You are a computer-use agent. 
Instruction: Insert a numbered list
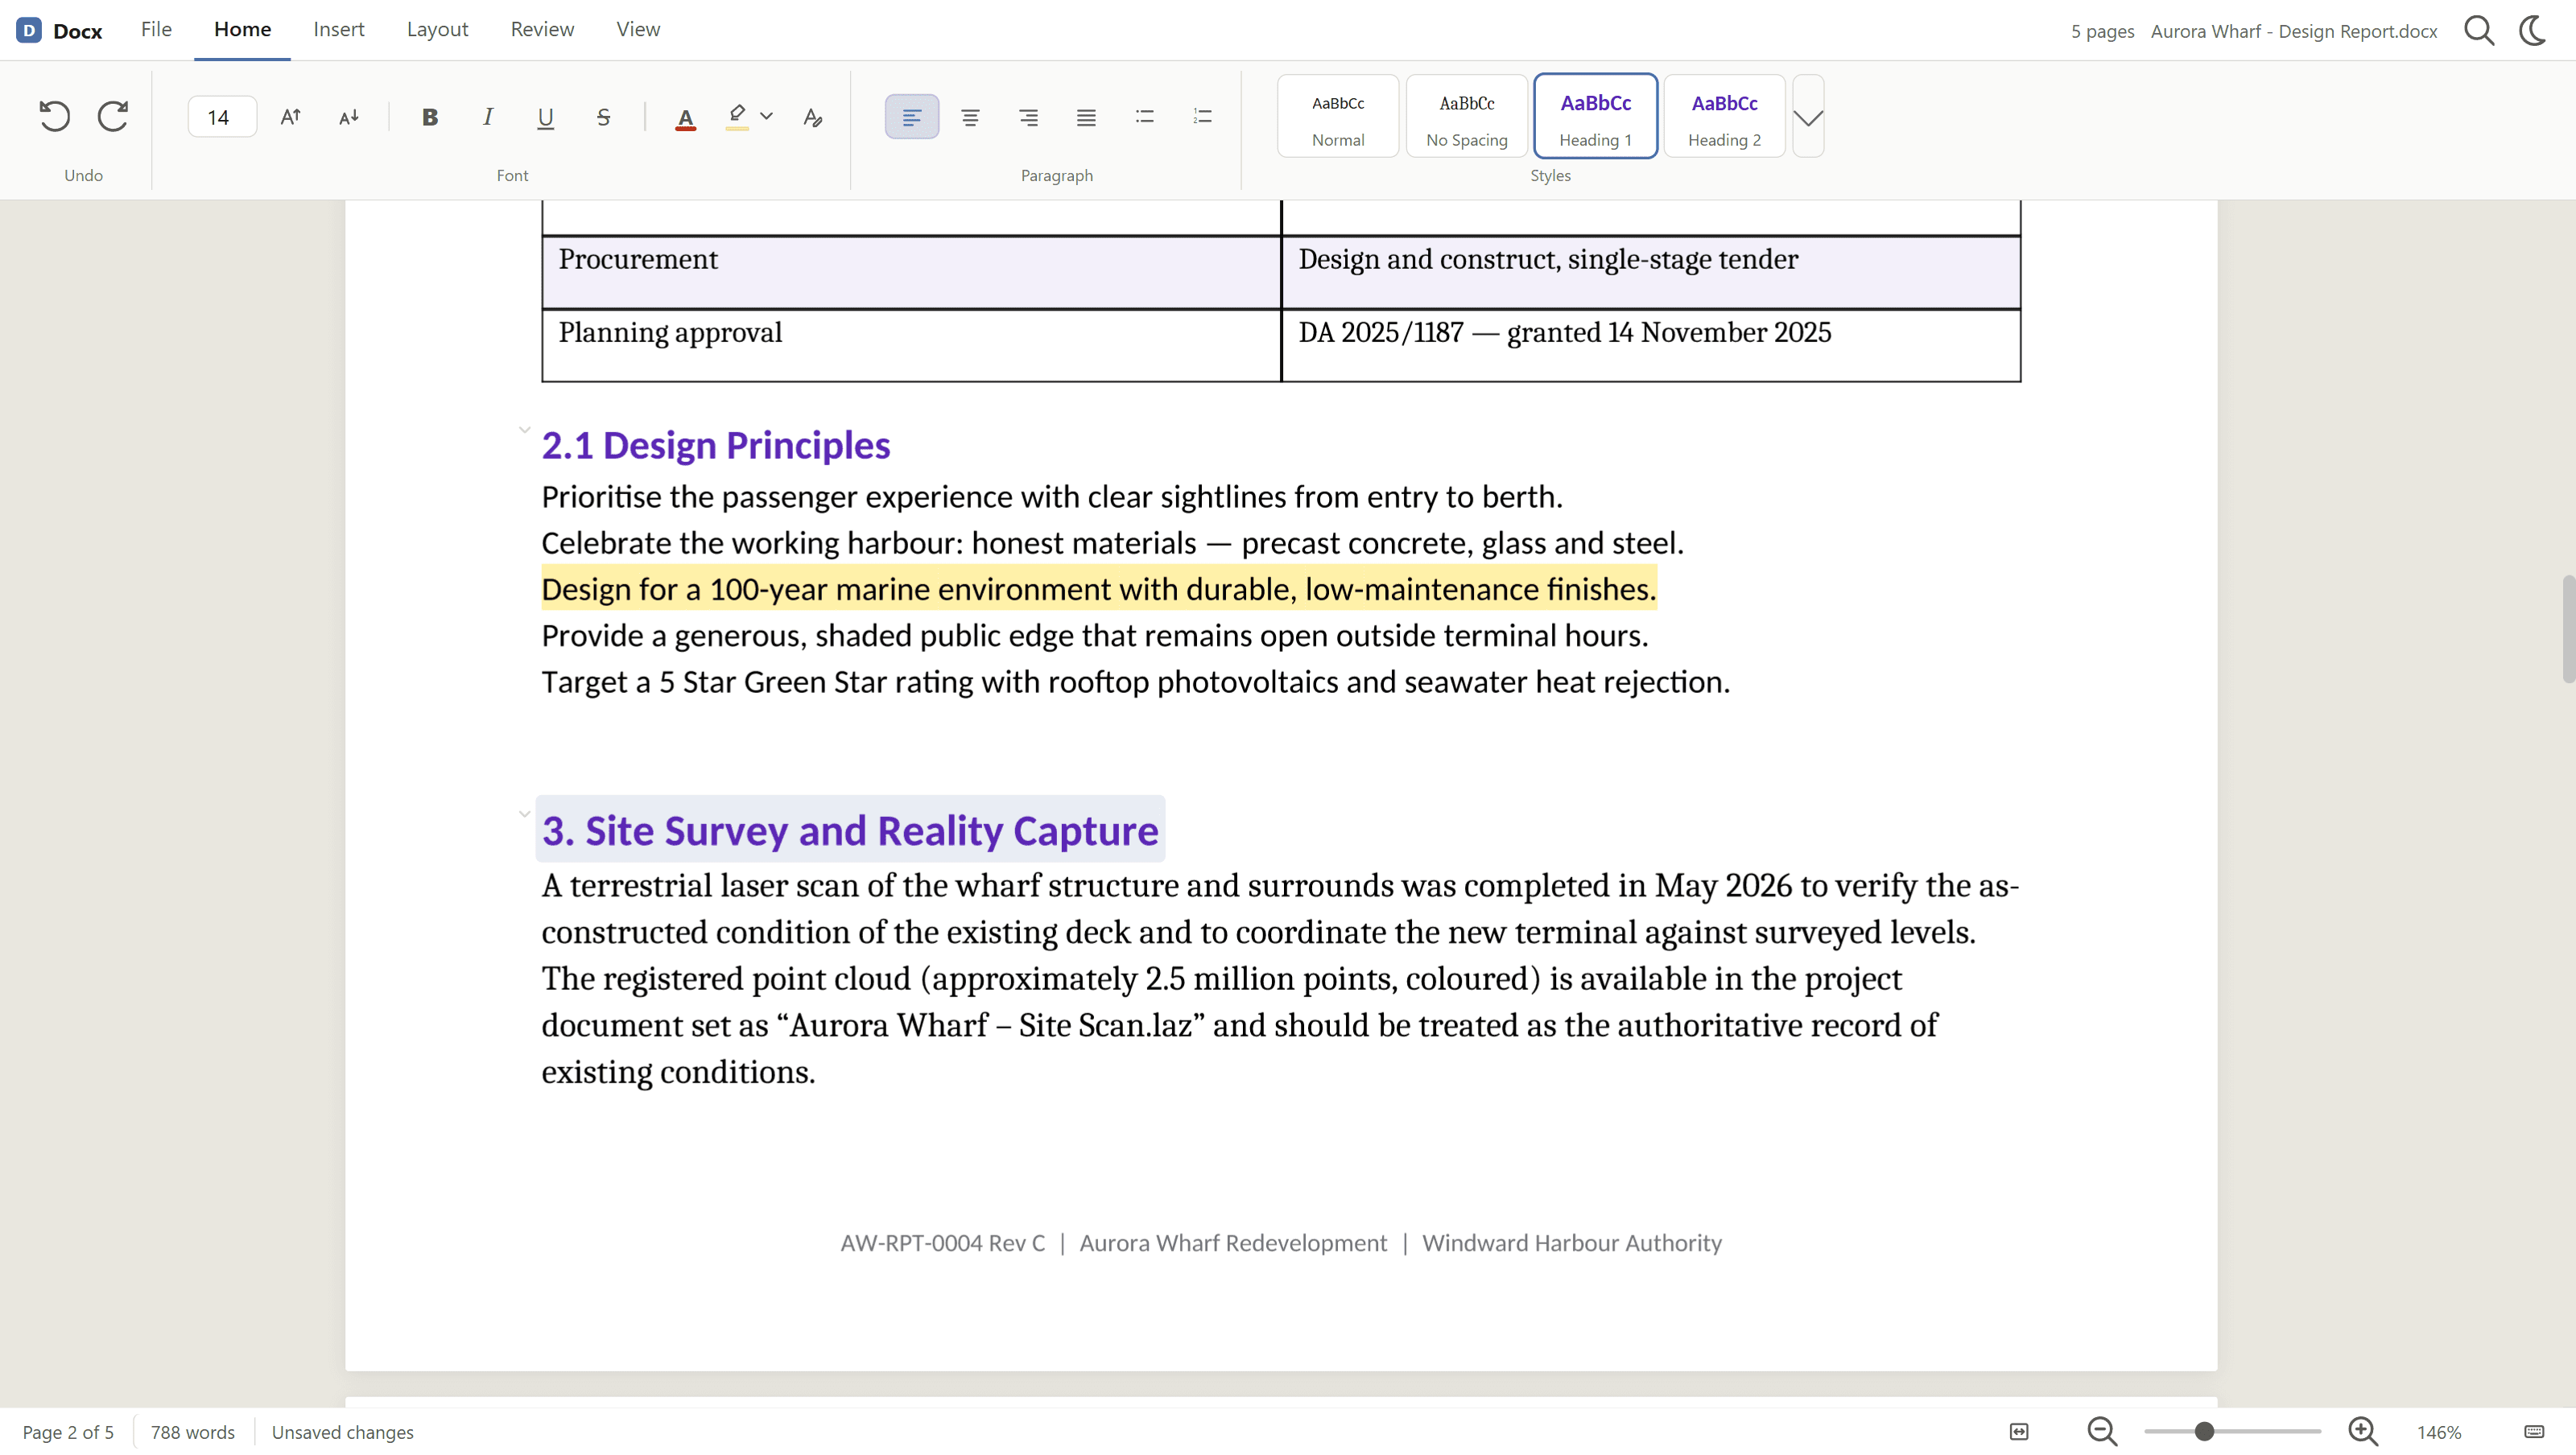click(1203, 117)
